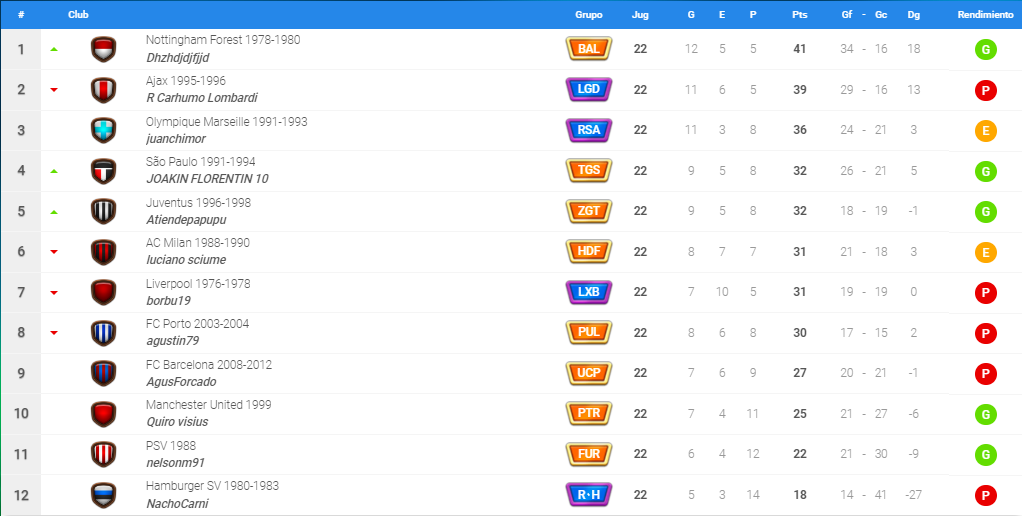The image size is (1022, 516).
Task: Sort by the Rendimiento column header
Action: point(986,14)
